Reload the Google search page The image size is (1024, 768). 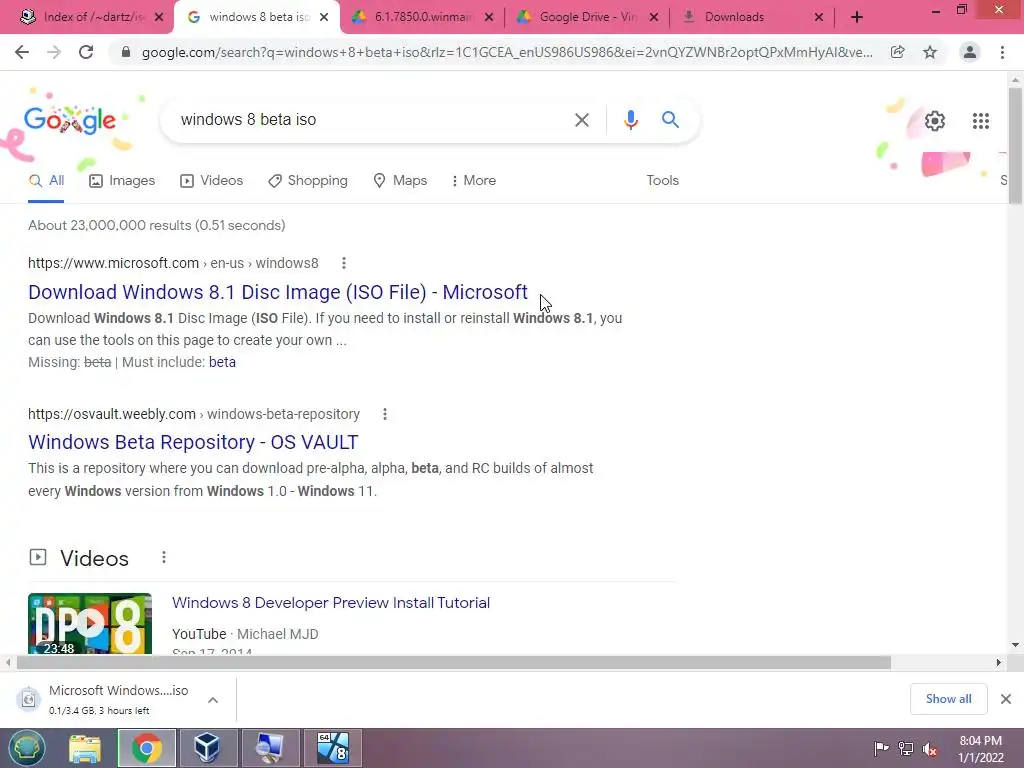coord(86,52)
